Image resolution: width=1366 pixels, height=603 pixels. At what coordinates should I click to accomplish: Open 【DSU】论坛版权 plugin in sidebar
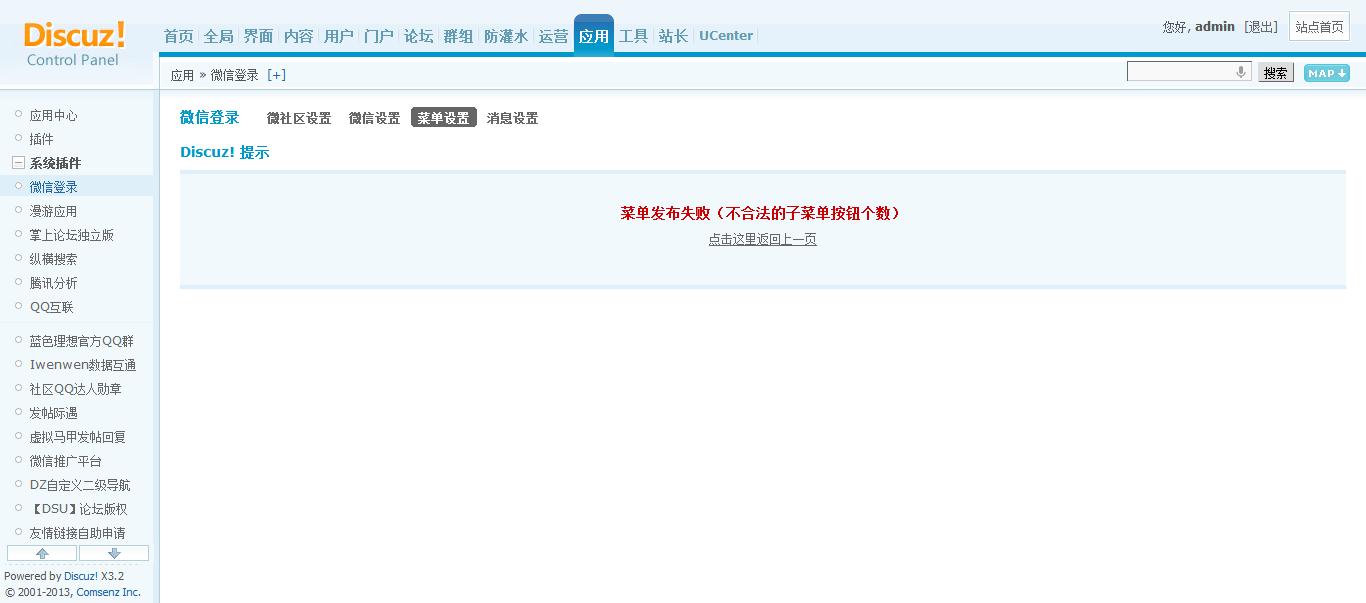tap(78, 509)
